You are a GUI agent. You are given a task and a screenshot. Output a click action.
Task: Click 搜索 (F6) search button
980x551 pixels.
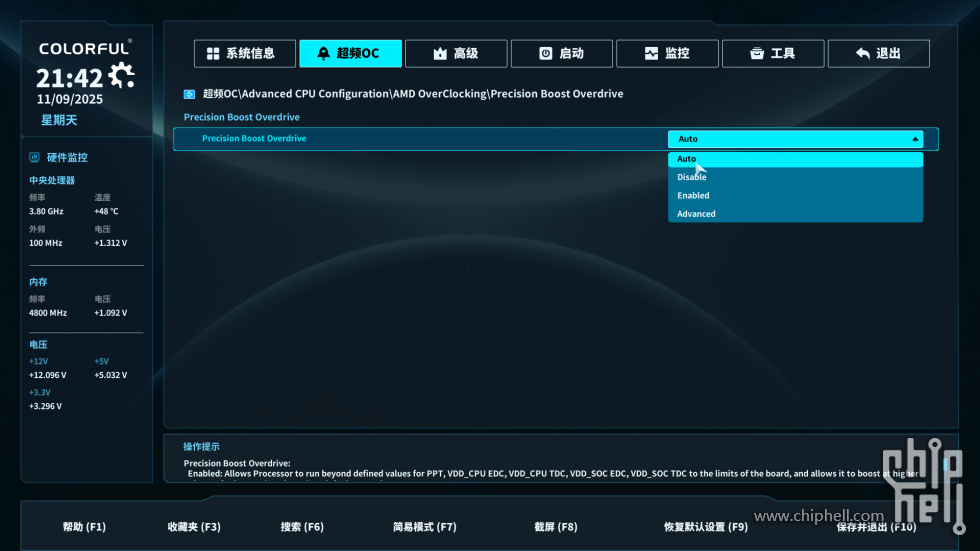[302, 527]
